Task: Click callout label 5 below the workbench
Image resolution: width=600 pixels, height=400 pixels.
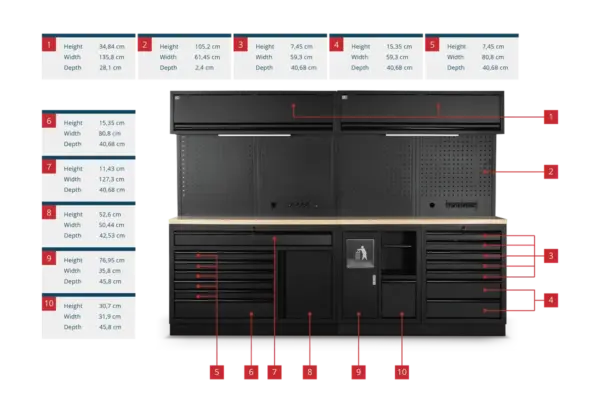Action: click(217, 372)
